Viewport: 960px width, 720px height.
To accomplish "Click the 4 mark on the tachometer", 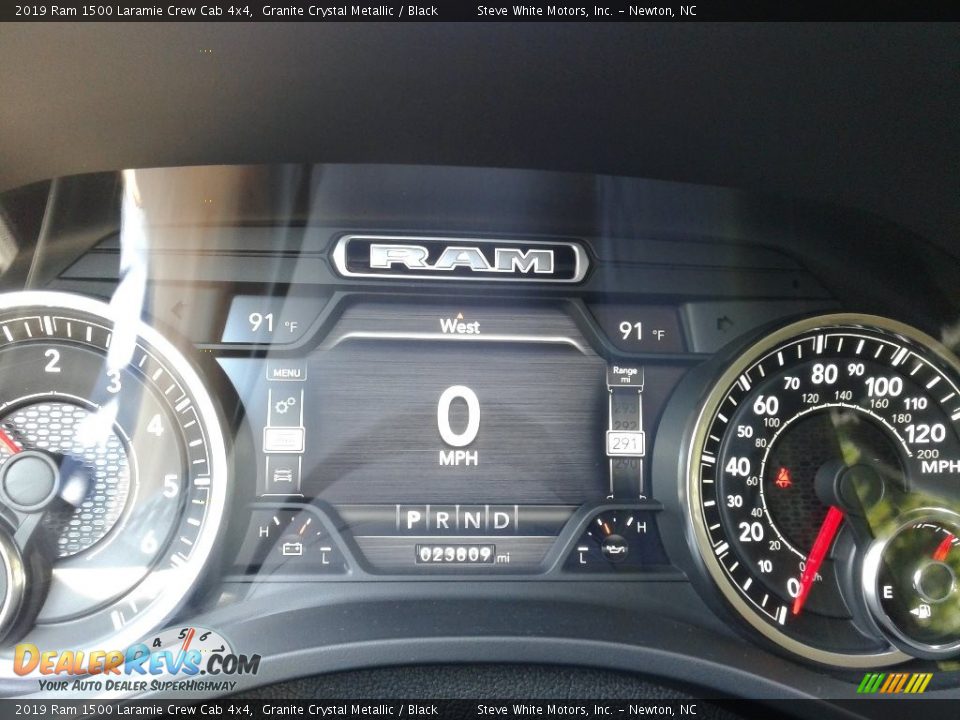I will [x=156, y=425].
